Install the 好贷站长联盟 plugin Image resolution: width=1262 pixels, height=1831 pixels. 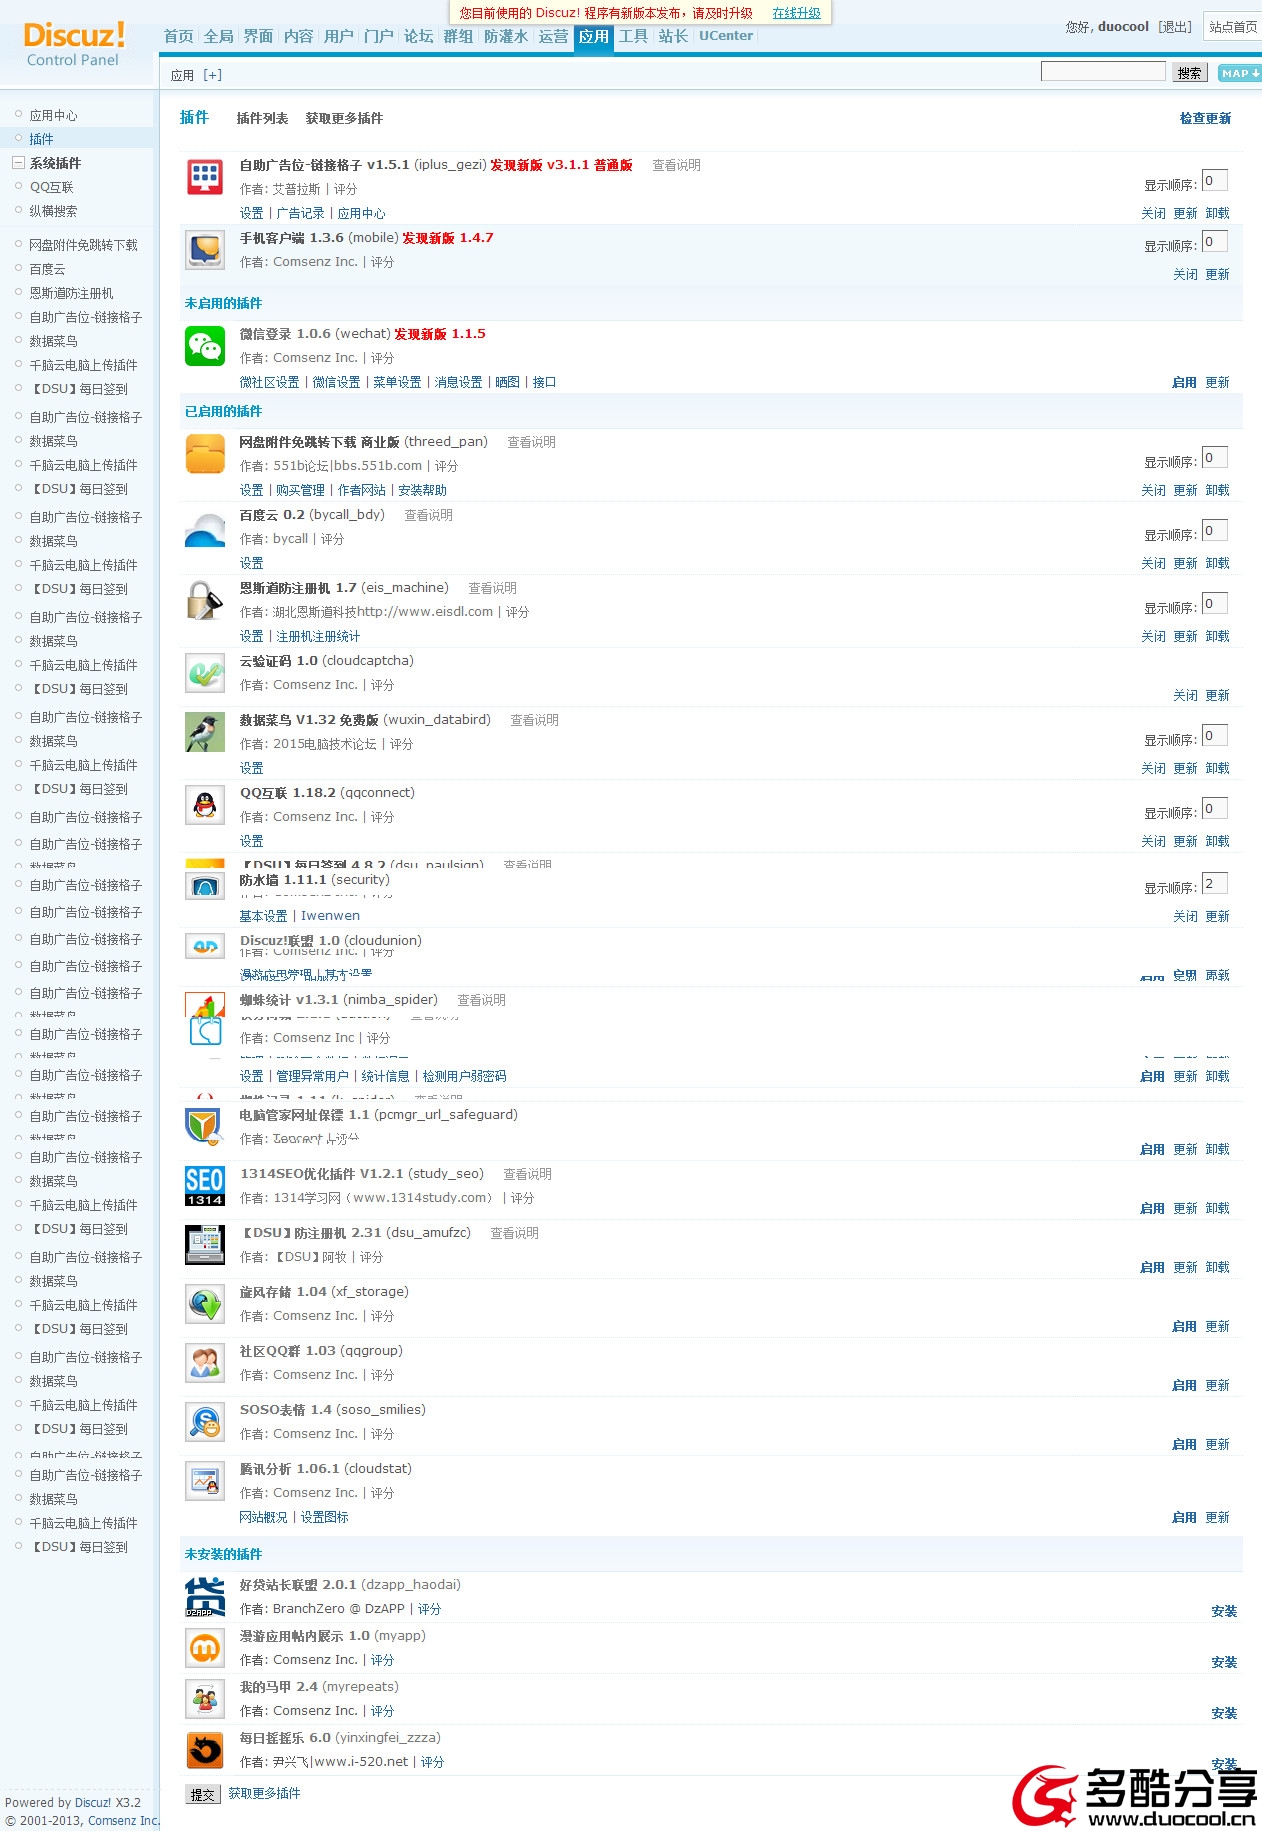[x=1224, y=1611]
